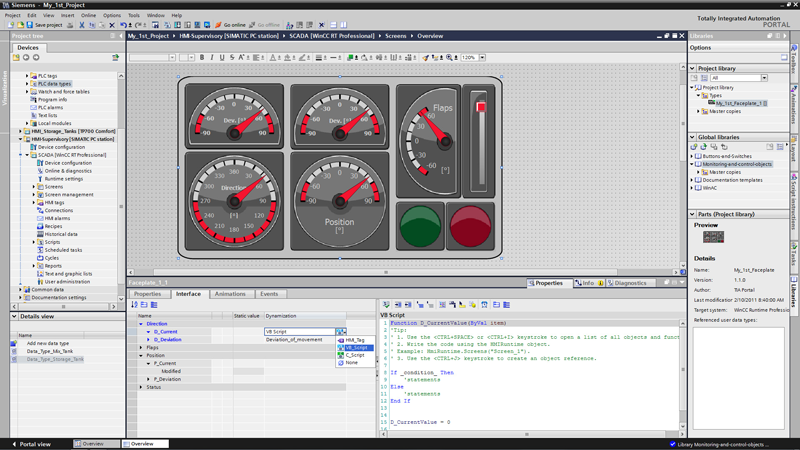Viewport: 800px width, 450px height.
Task: Click the Go online button
Action: [x=230, y=25]
